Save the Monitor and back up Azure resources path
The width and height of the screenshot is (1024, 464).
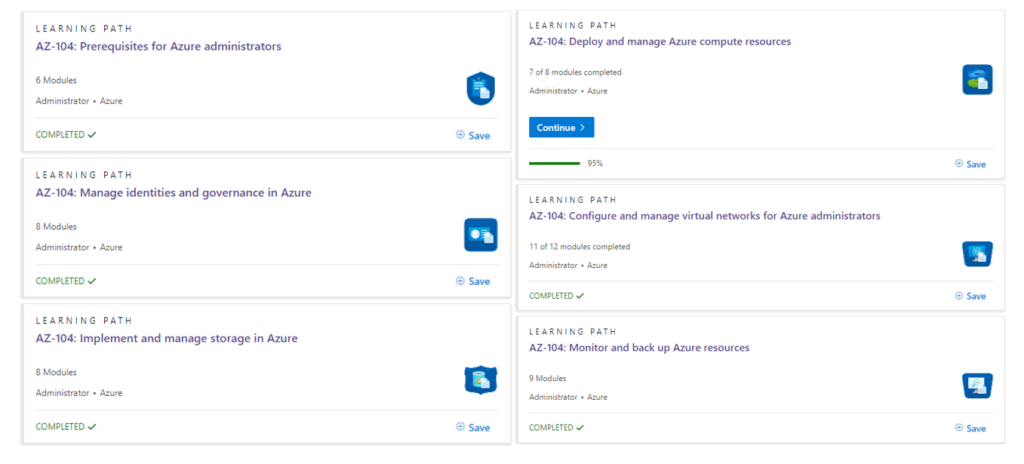[x=970, y=428]
